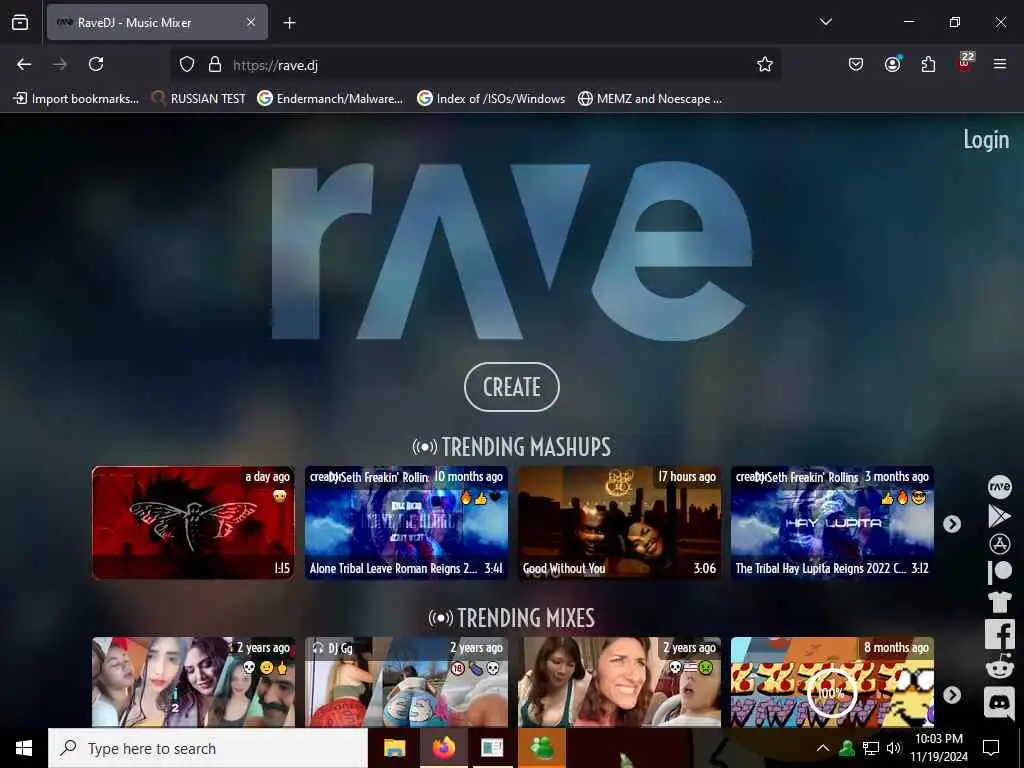The width and height of the screenshot is (1024, 768).
Task: Open the Firefox View icon
Action: coord(20,22)
